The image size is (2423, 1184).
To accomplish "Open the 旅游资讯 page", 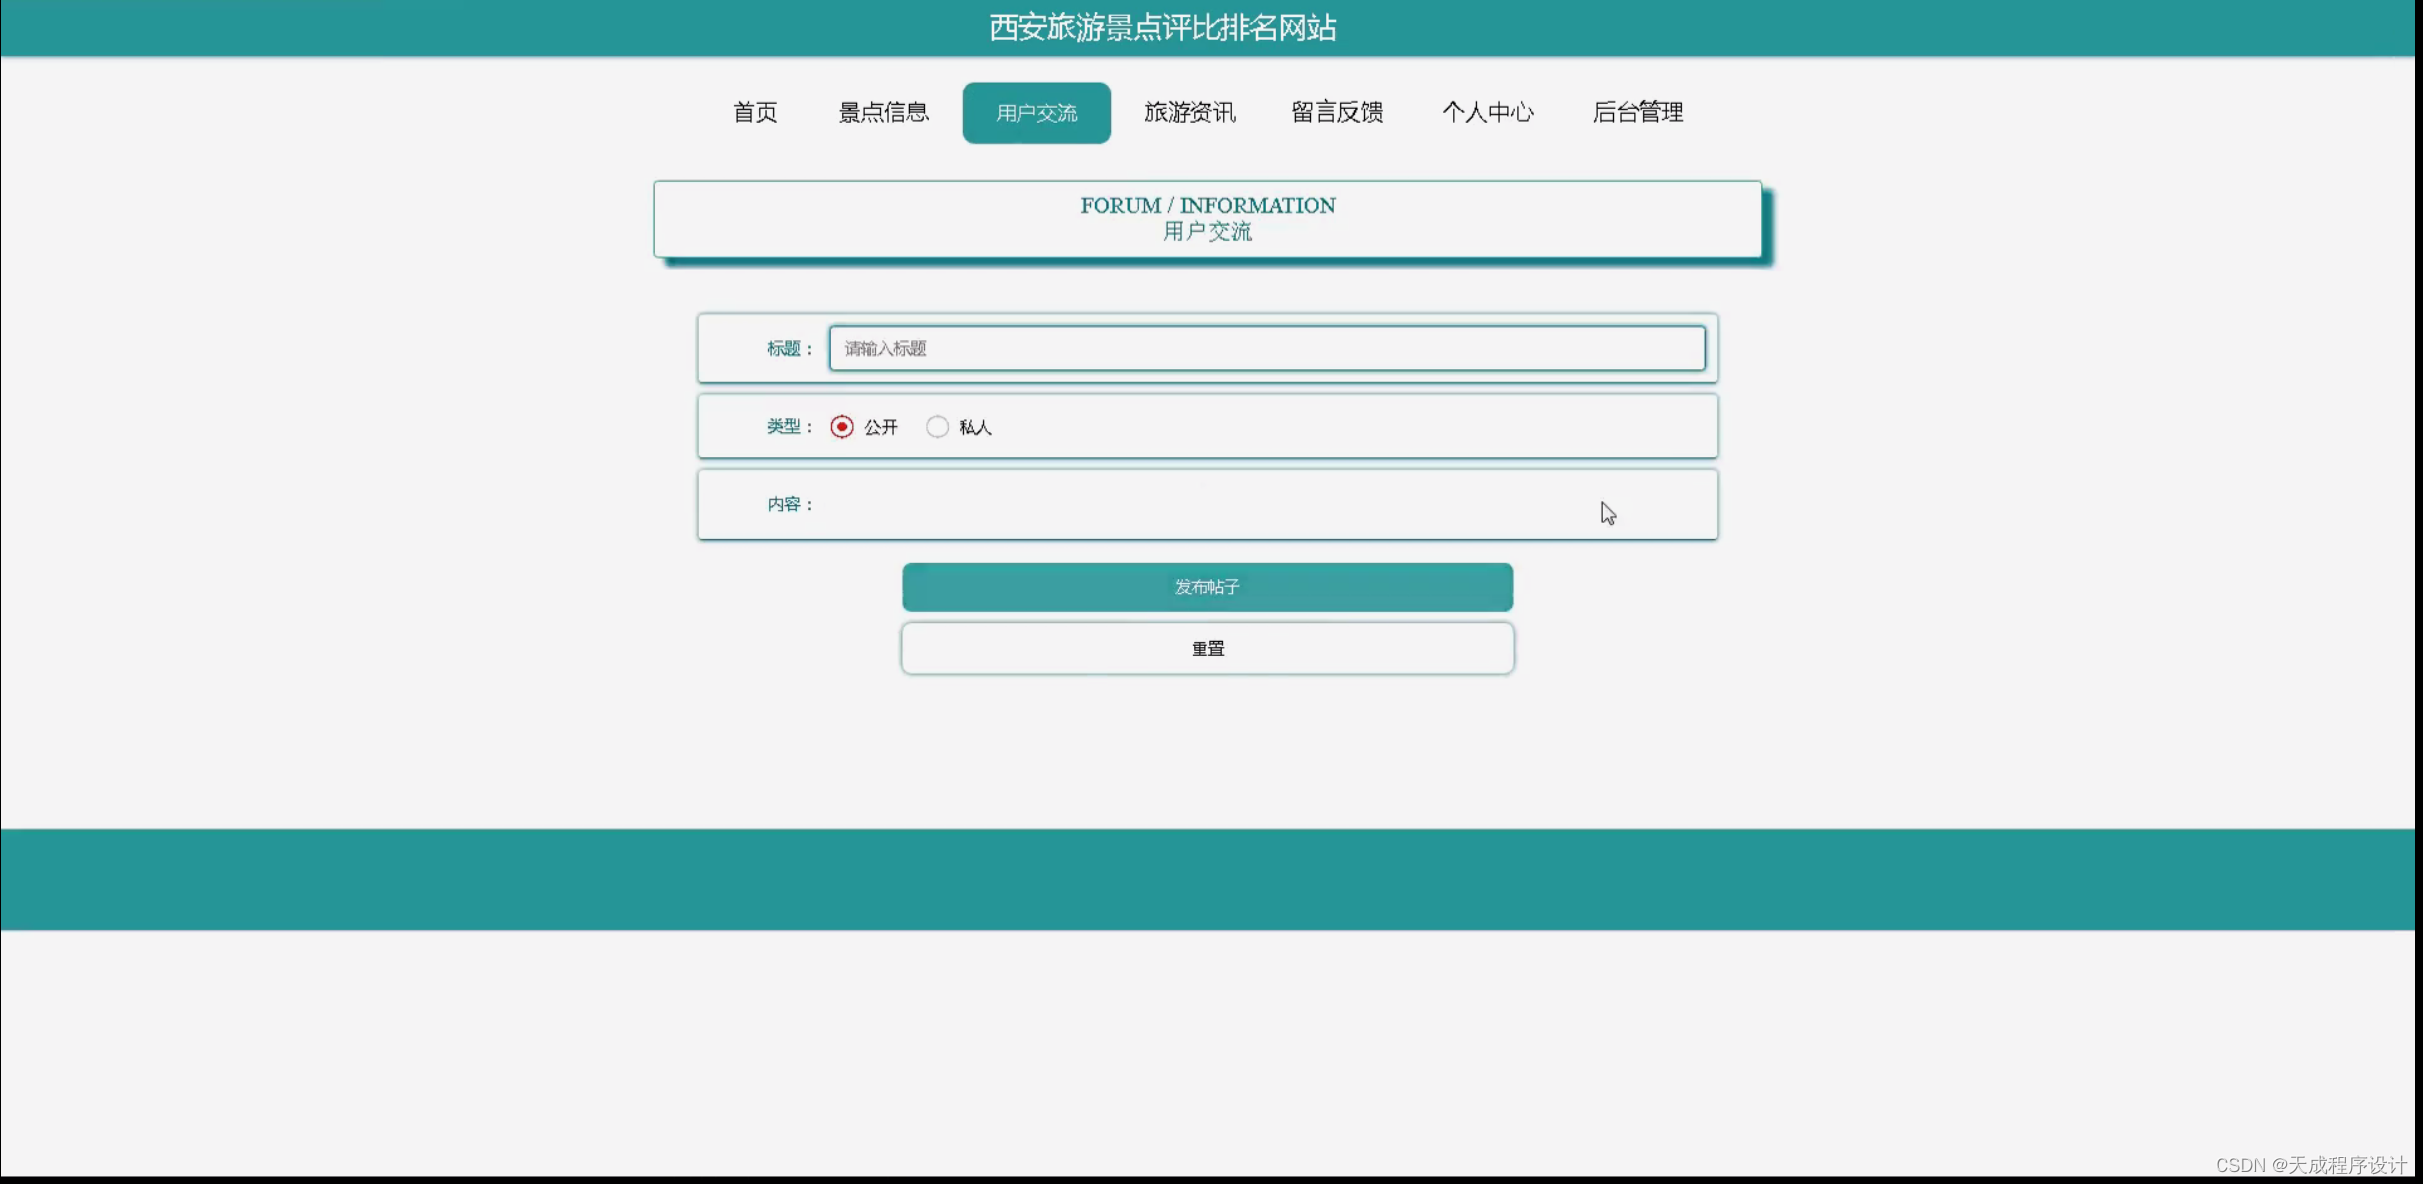I will [1189, 112].
